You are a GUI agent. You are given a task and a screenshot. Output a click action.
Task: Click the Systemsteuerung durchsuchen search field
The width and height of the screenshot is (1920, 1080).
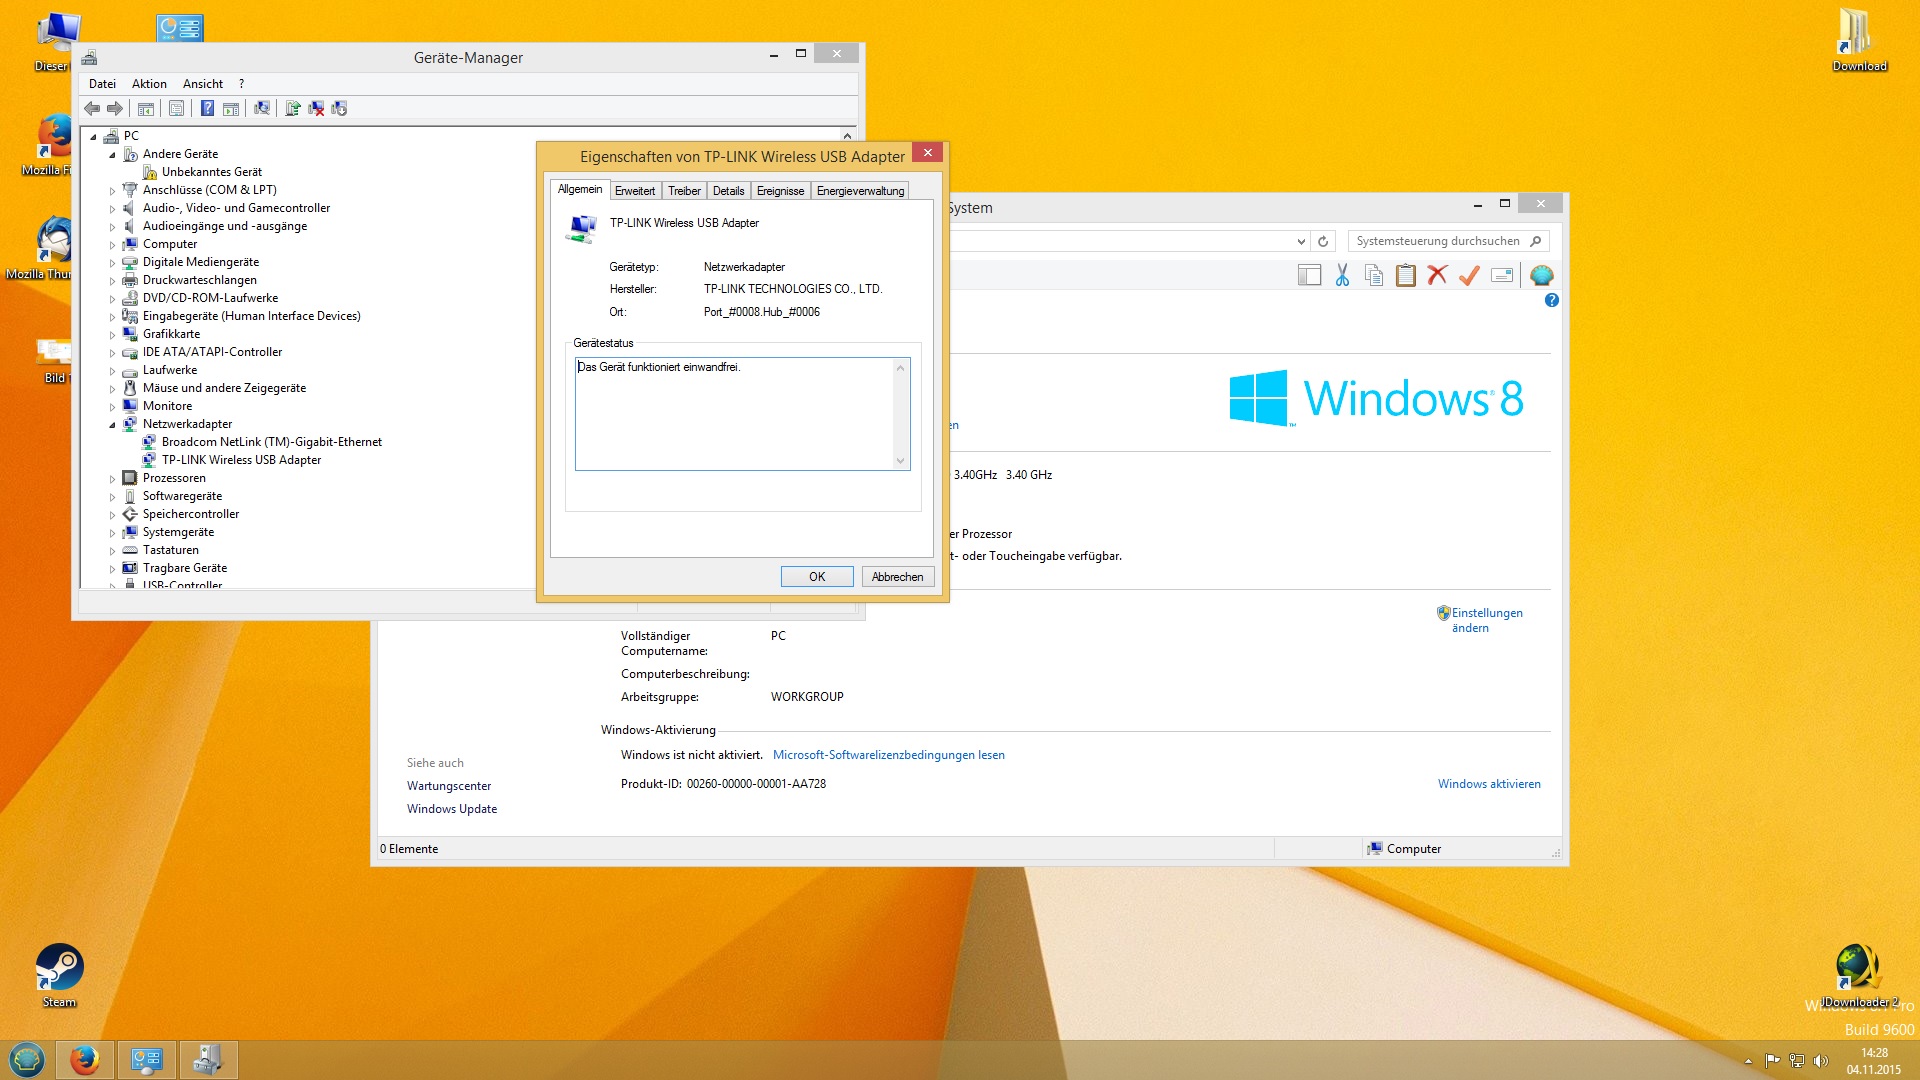click(1436, 241)
